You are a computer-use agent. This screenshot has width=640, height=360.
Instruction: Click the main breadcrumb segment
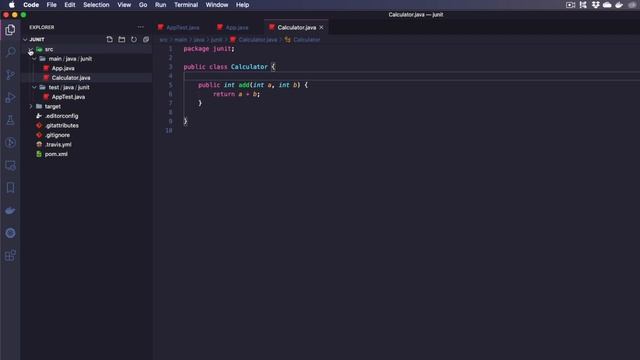click(x=181, y=40)
